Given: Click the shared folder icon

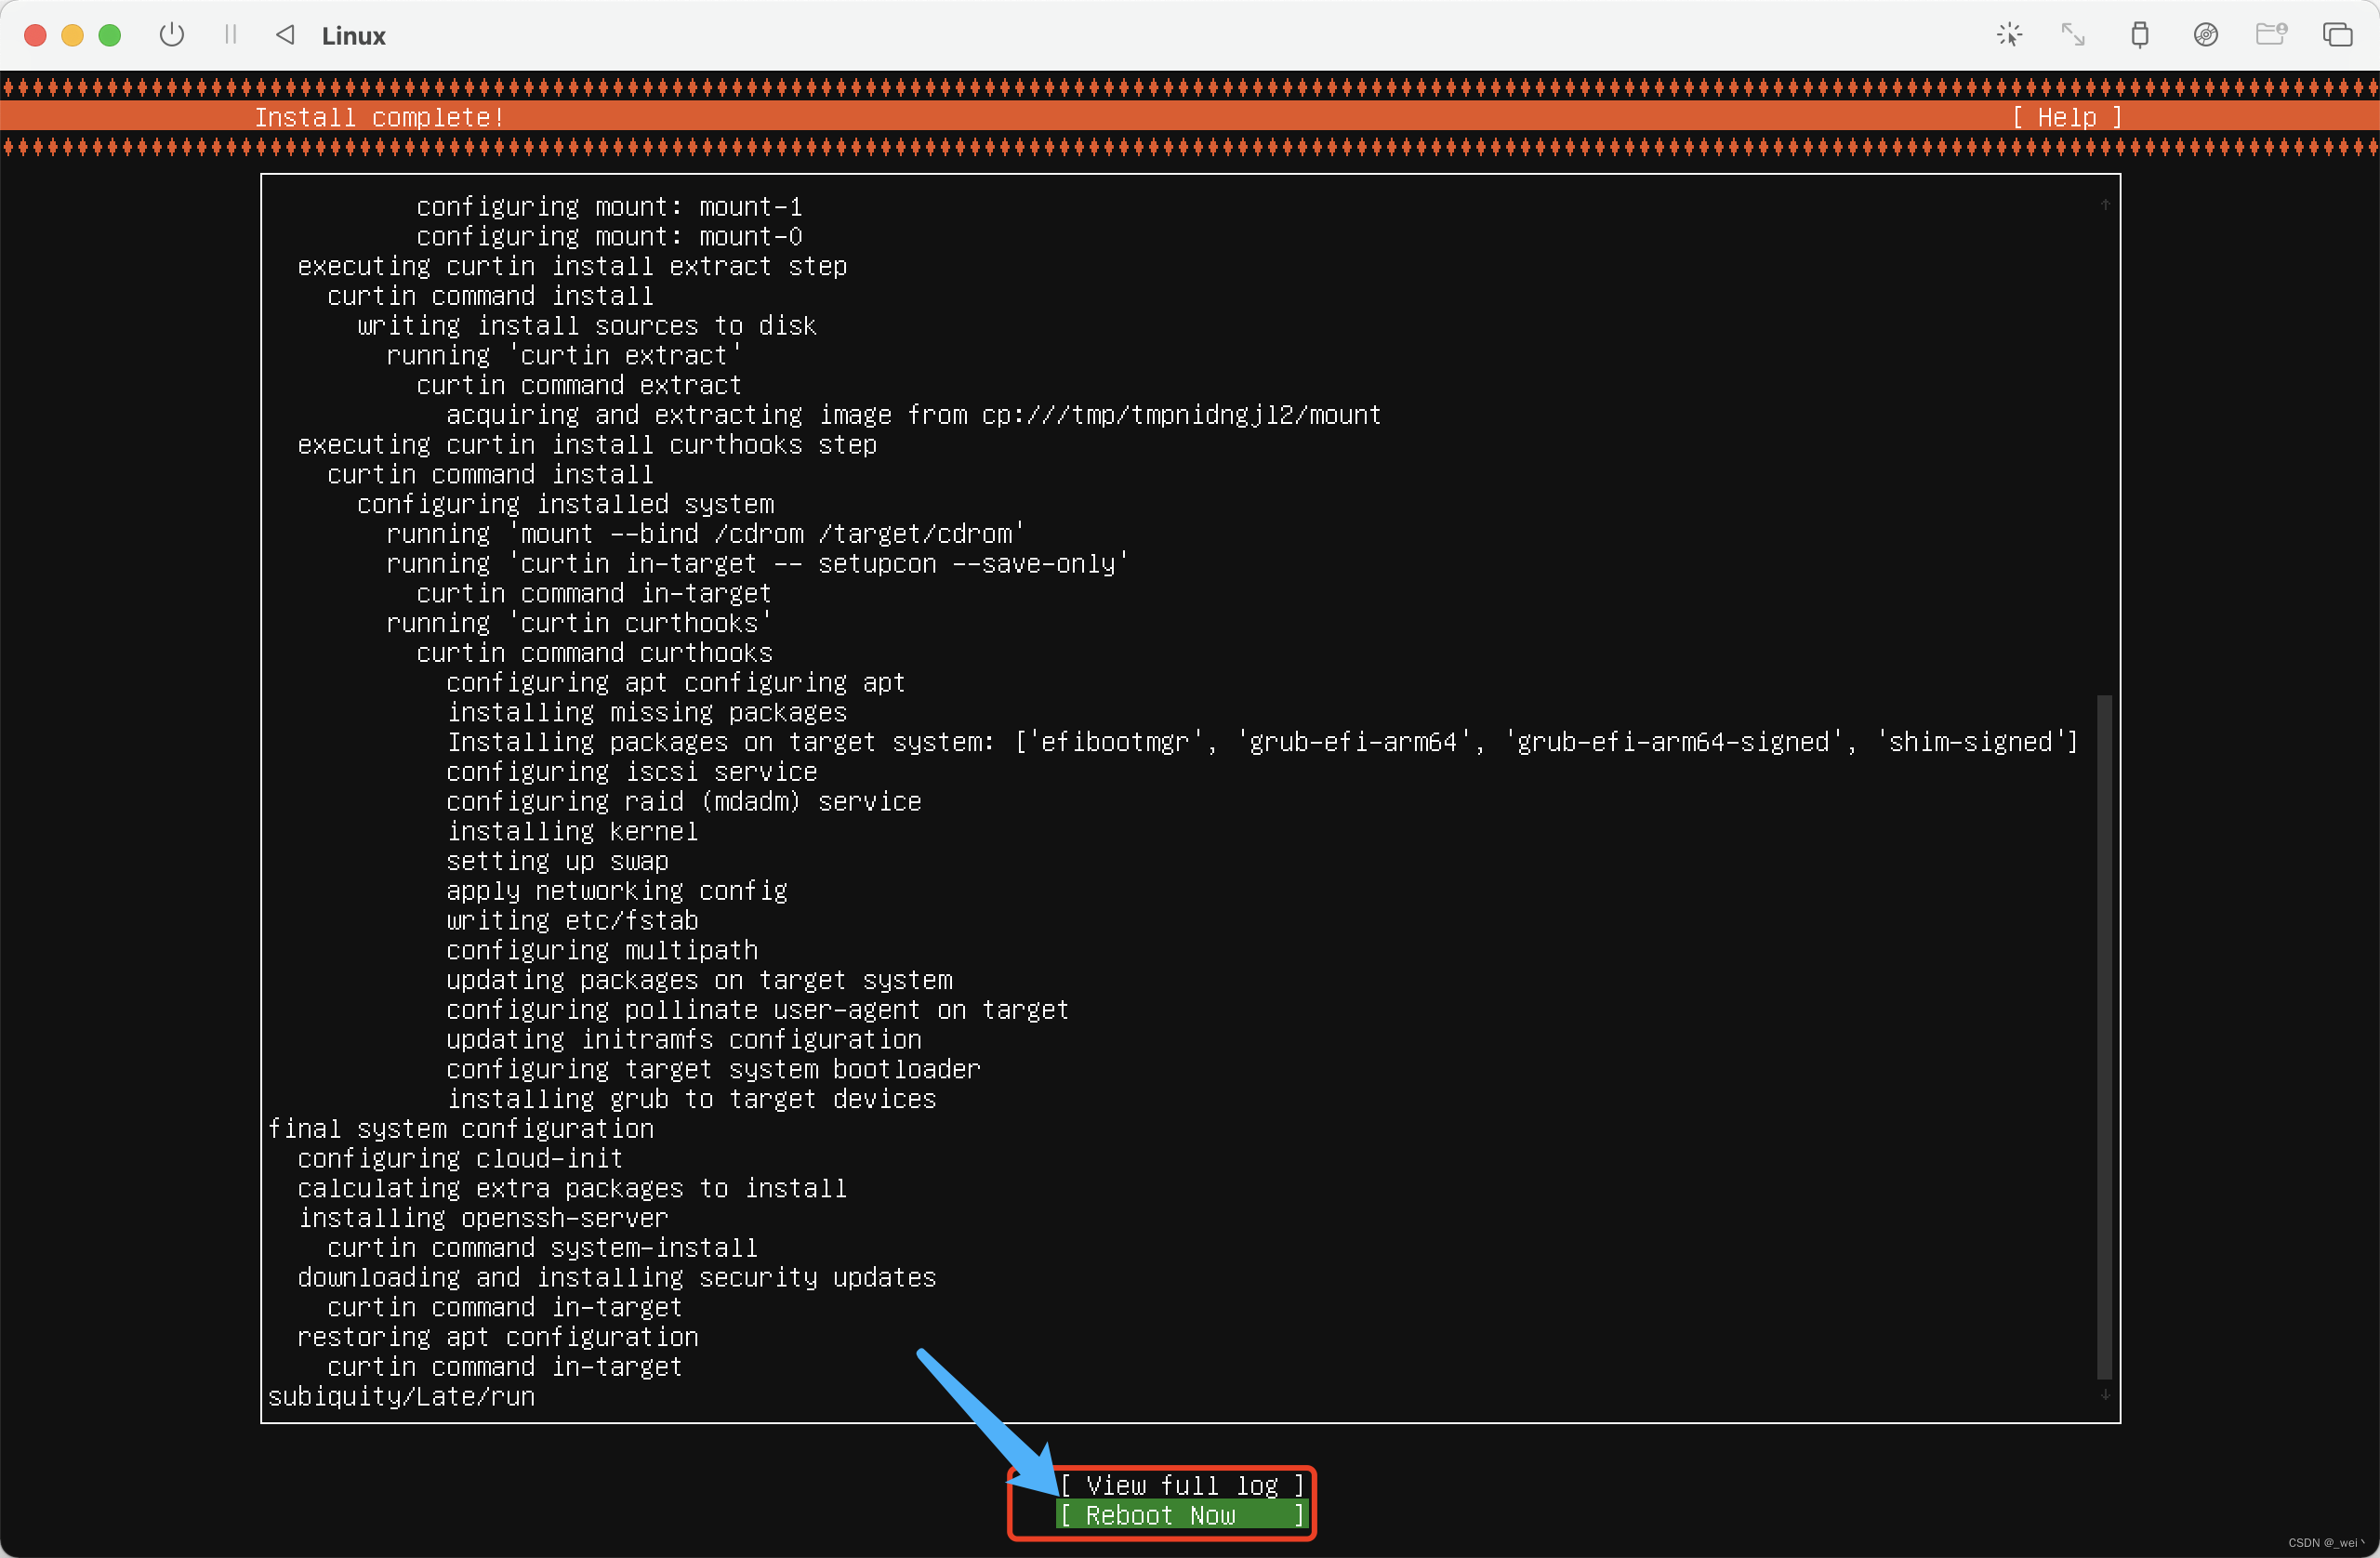Looking at the screenshot, I should [x=2271, y=35].
